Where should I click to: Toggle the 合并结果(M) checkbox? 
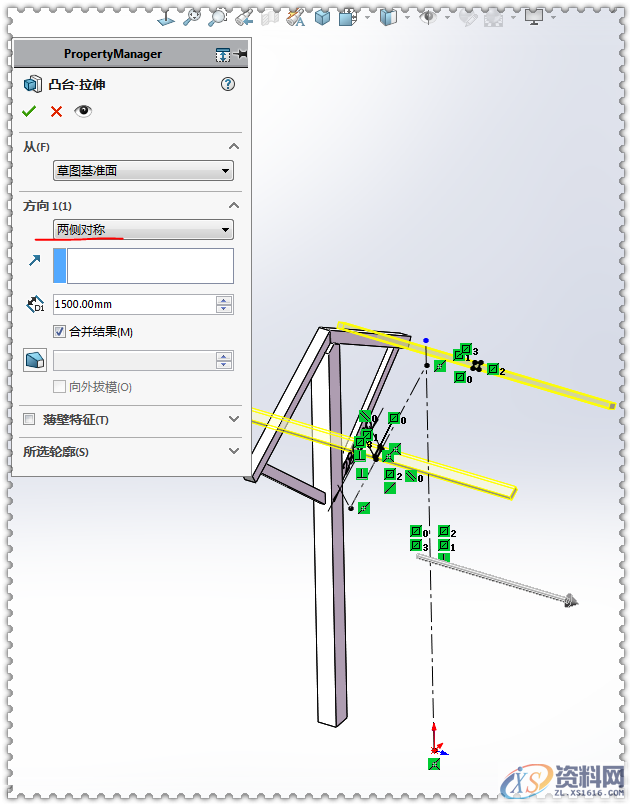pyautogui.click(x=60, y=332)
